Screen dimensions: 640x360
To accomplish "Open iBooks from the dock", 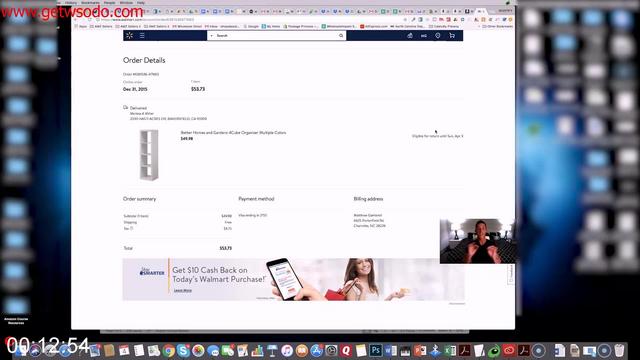I will pos(302,351).
